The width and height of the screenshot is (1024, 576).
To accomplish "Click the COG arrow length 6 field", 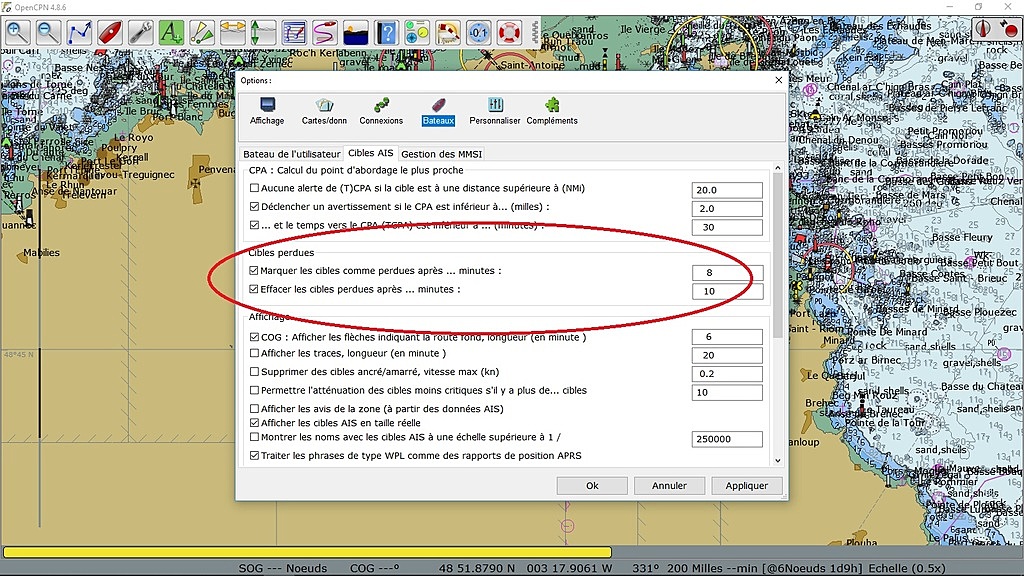I will point(727,336).
